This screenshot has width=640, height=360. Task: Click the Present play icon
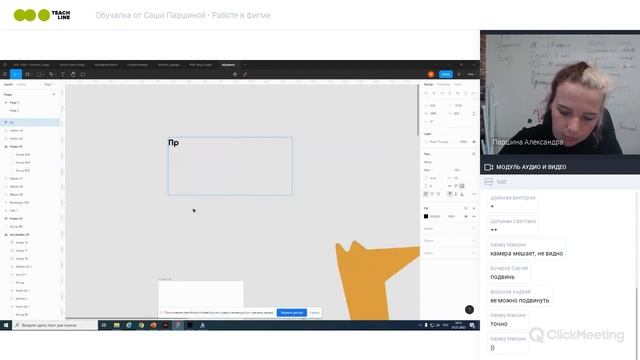tap(459, 74)
